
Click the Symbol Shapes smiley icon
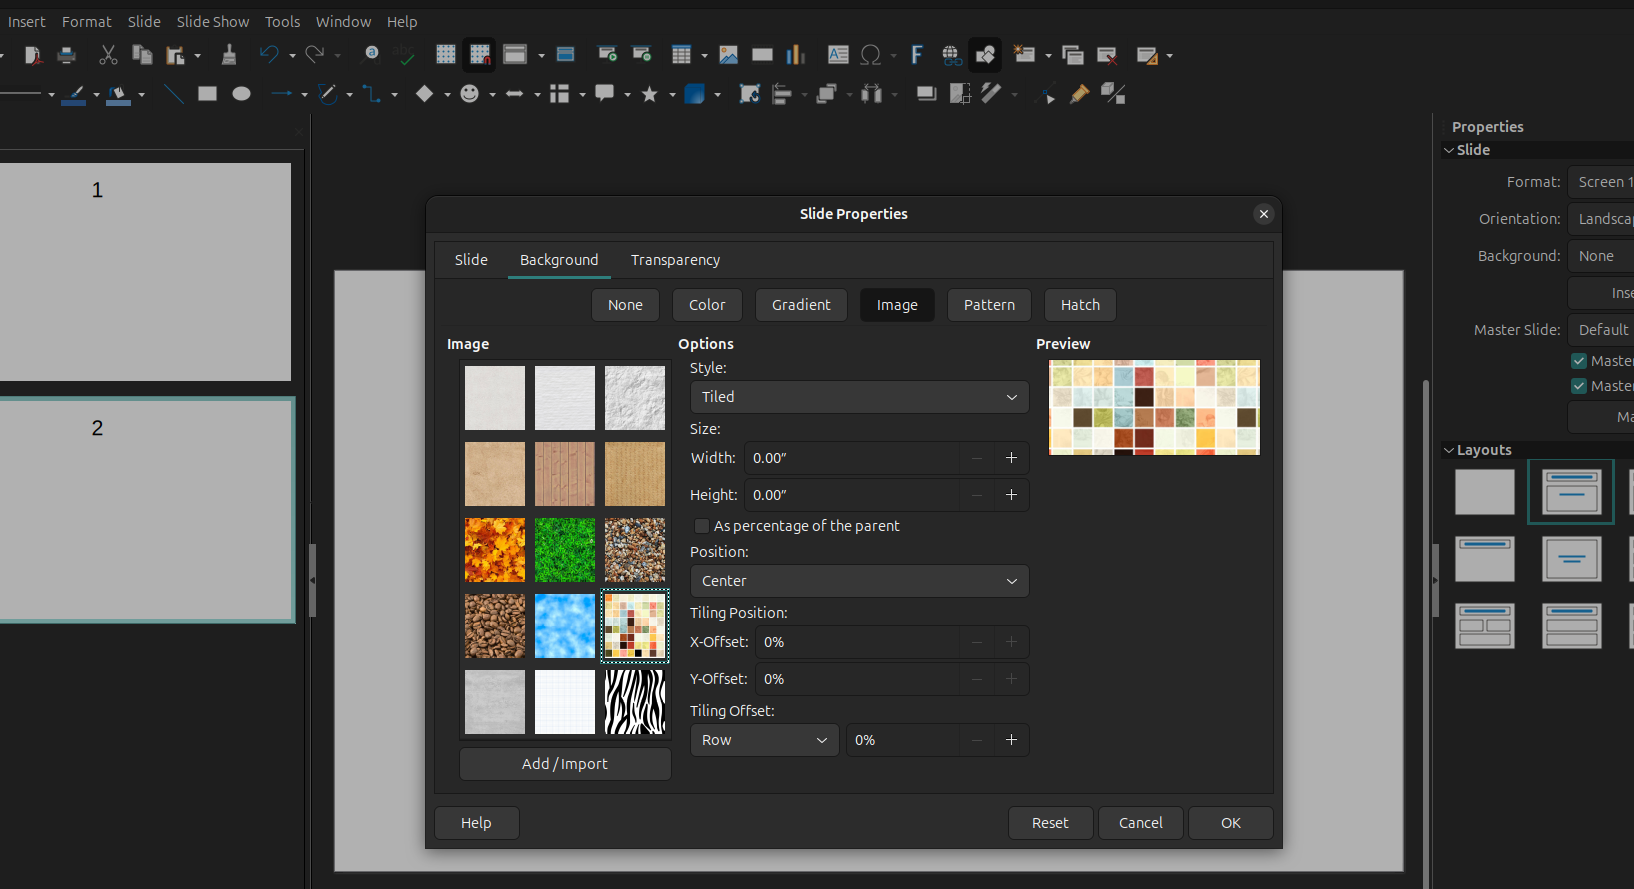[469, 94]
